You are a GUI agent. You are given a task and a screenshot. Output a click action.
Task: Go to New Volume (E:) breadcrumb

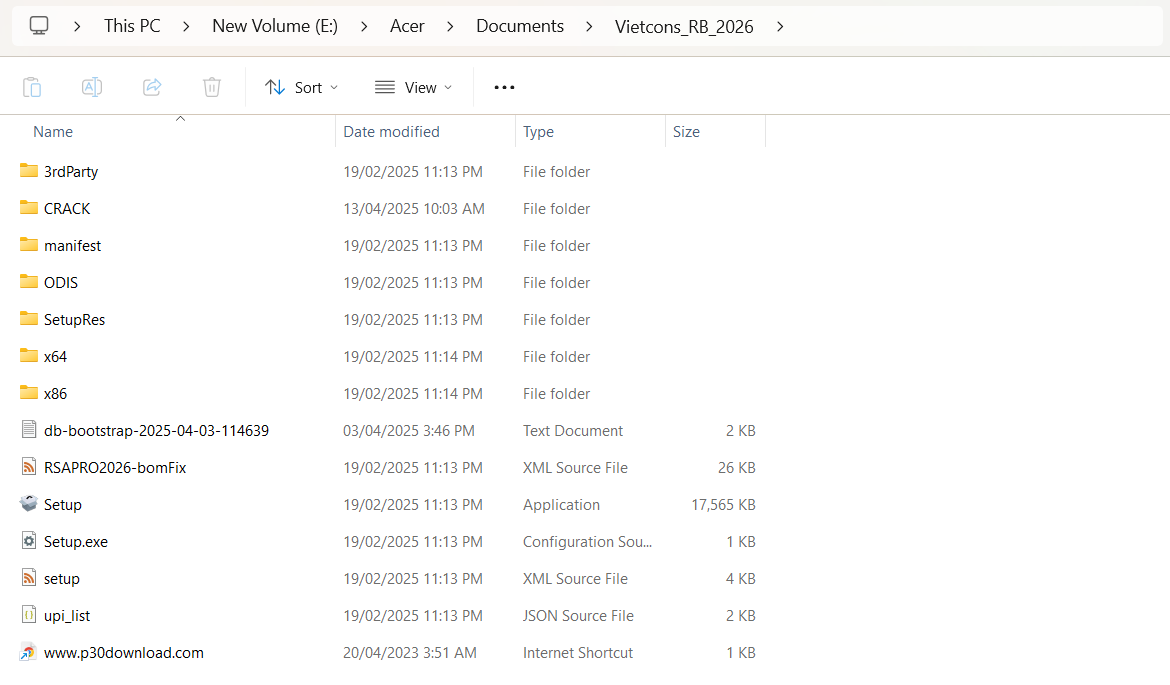click(274, 26)
